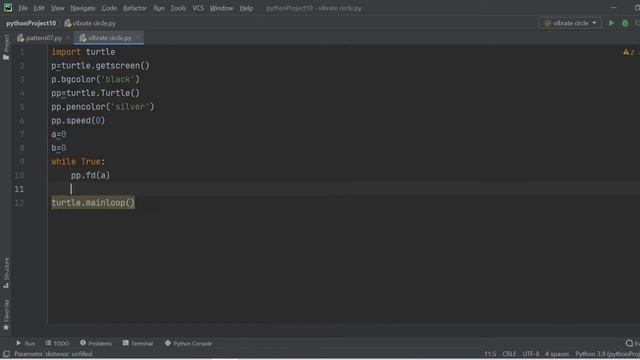Open the warnings indicator in the editor corner
This screenshot has width=640, height=360.
click(x=629, y=52)
